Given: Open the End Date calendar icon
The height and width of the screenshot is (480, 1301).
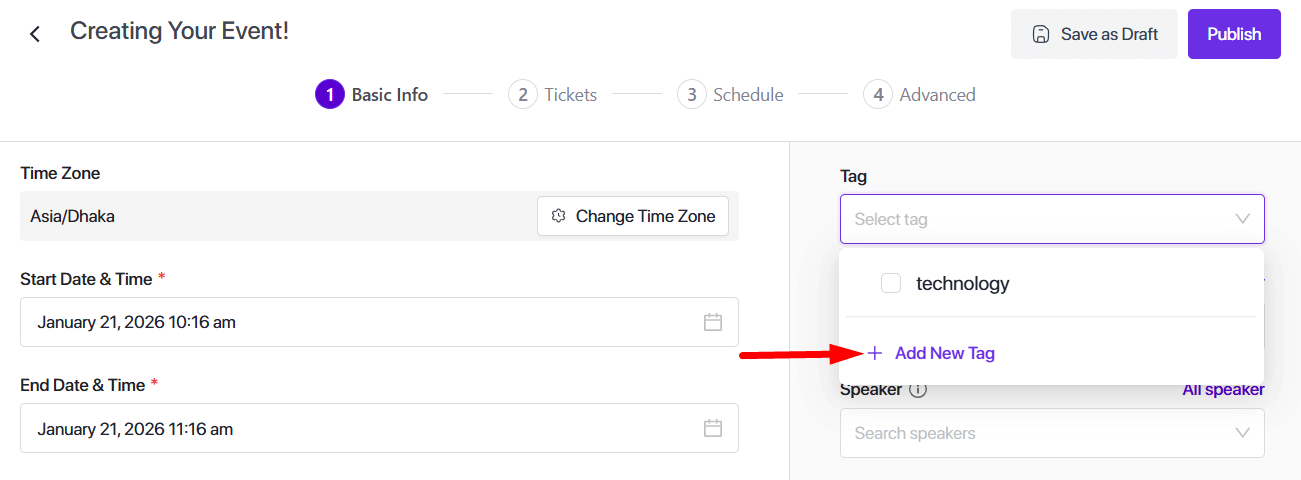Looking at the screenshot, I should 713,428.
